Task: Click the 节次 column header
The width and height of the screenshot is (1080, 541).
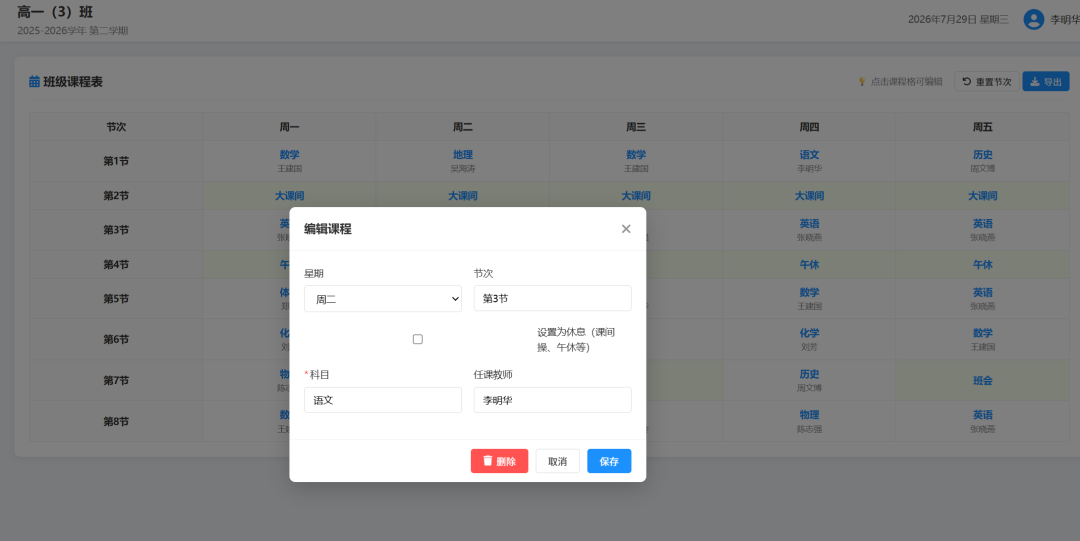Action: (x=116, y=127)
